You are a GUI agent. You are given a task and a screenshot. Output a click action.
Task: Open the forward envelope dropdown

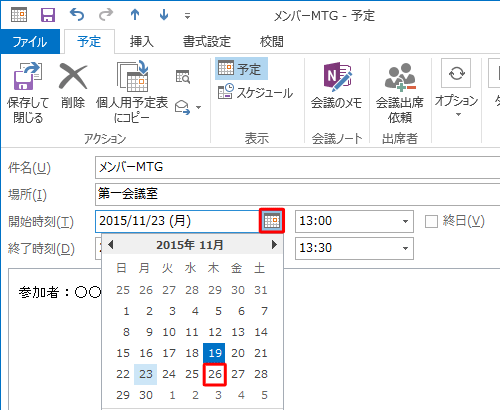click(x=198, y=107)
